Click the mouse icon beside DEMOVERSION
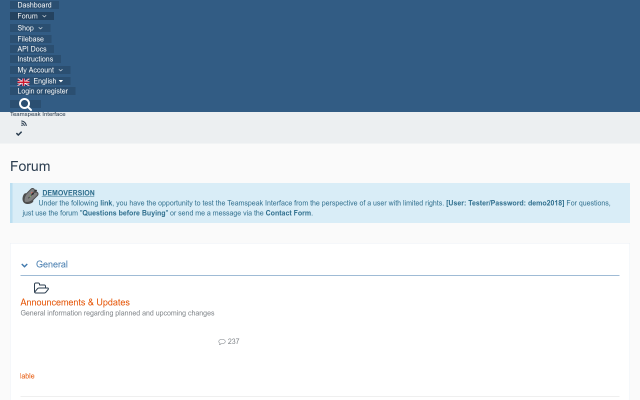The width and height of the screenshot is (640, 400). coord(30,196)
